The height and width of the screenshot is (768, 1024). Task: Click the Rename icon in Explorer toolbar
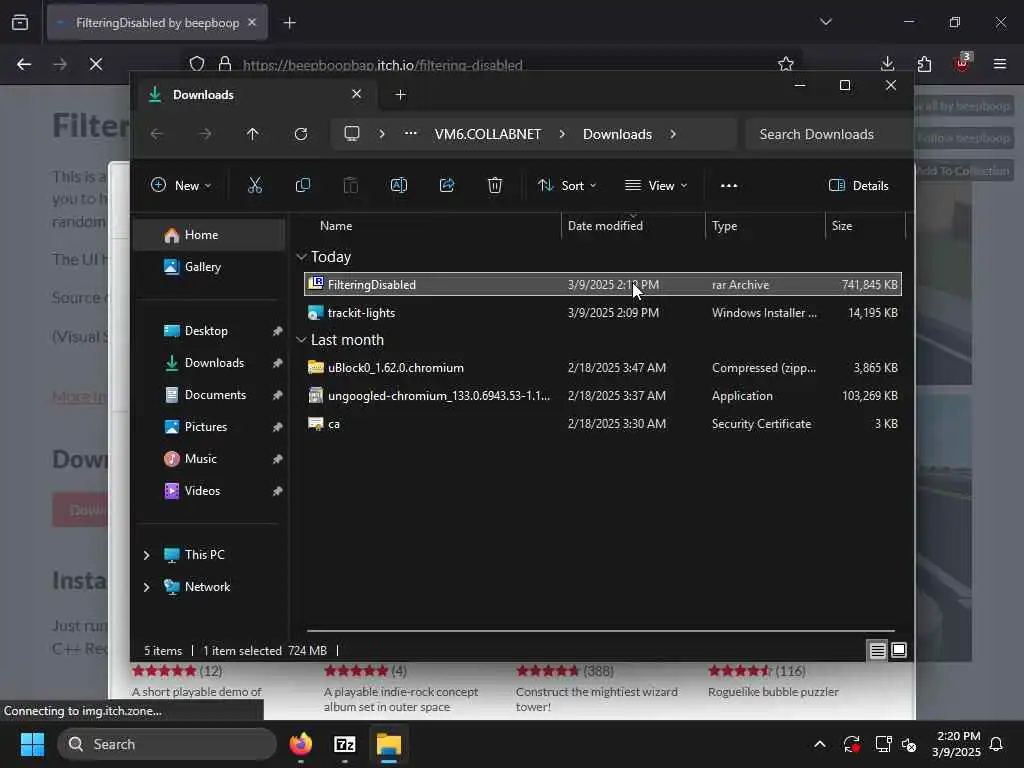[399, 185]
